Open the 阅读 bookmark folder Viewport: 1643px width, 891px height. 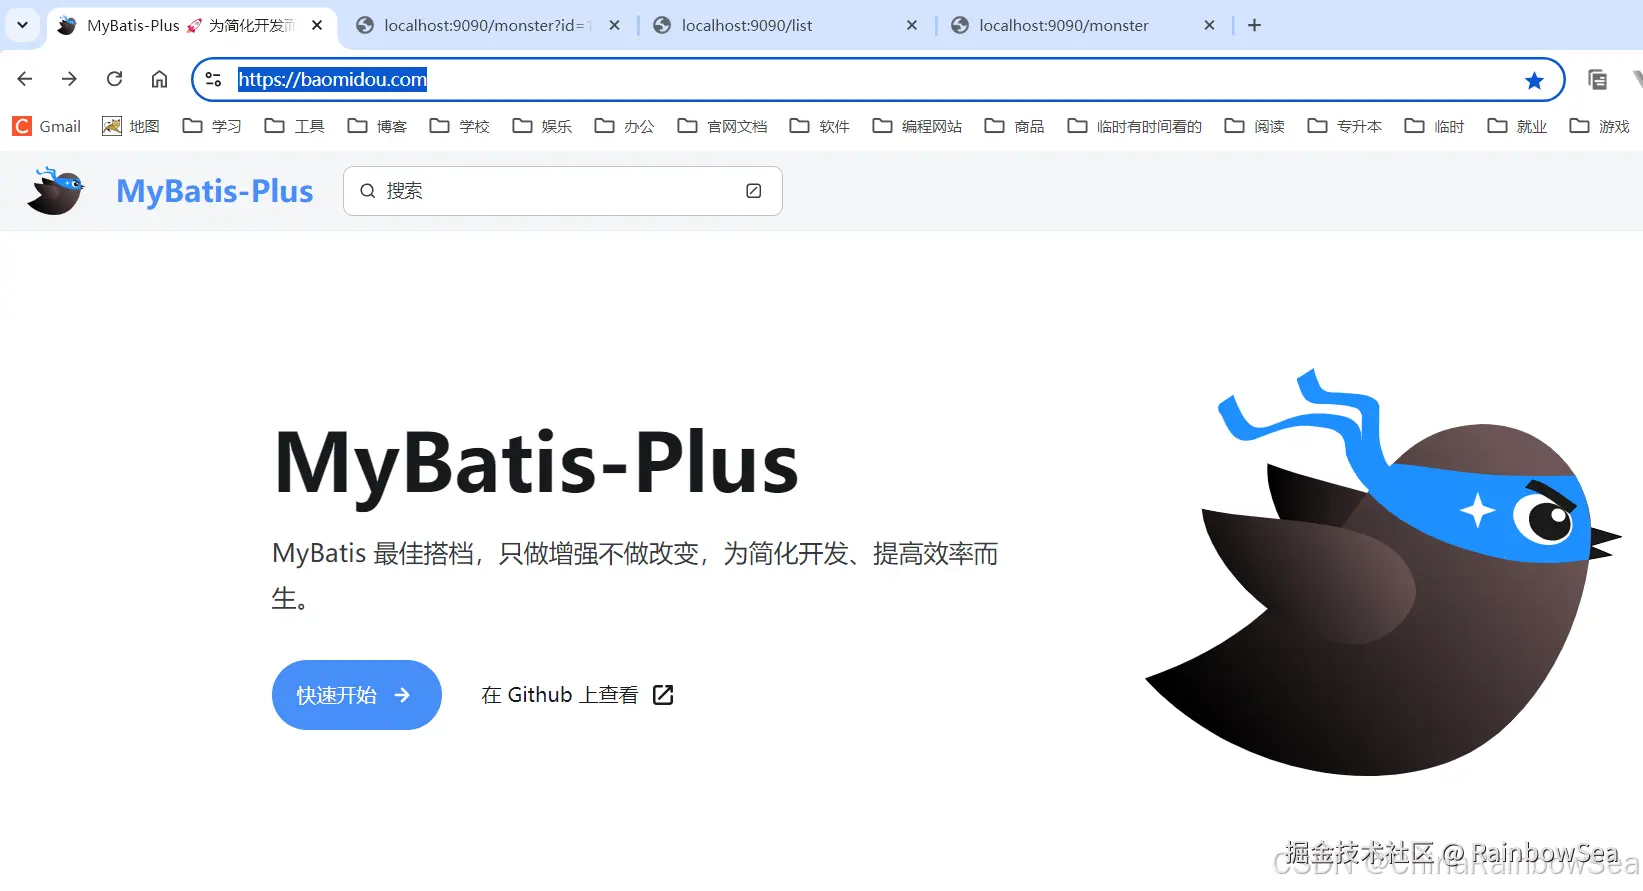coord(1254,126)
